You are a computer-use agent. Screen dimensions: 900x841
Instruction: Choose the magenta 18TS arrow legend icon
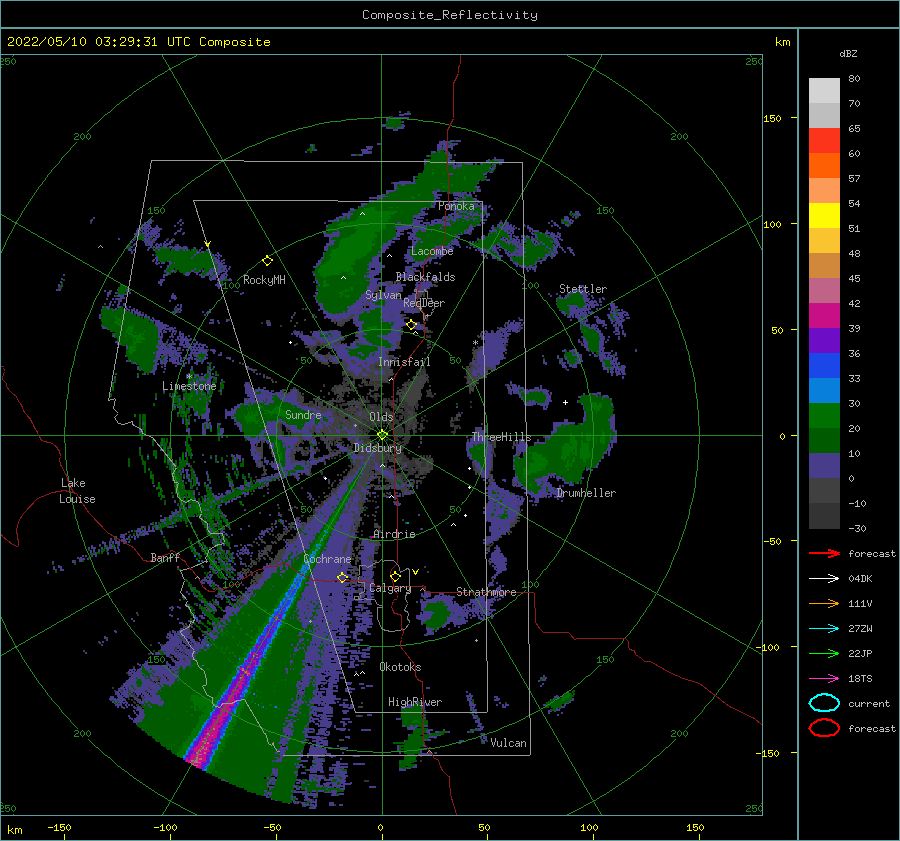tap(824, 679)
